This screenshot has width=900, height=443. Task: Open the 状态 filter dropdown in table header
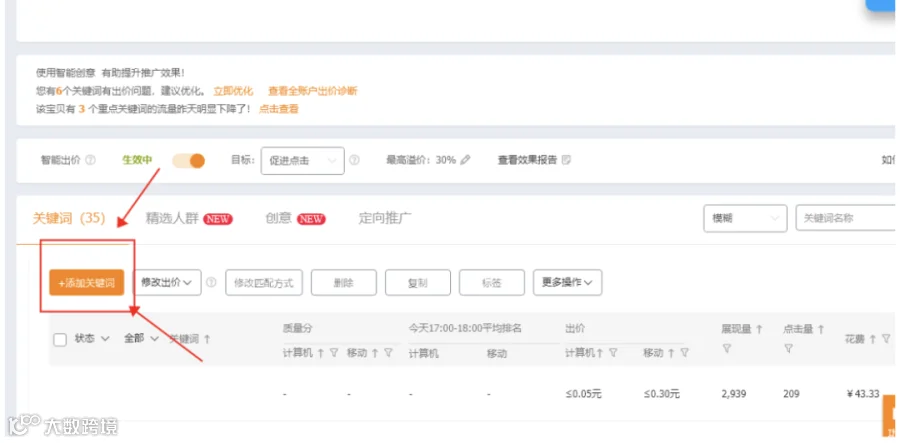pos(92,339)
